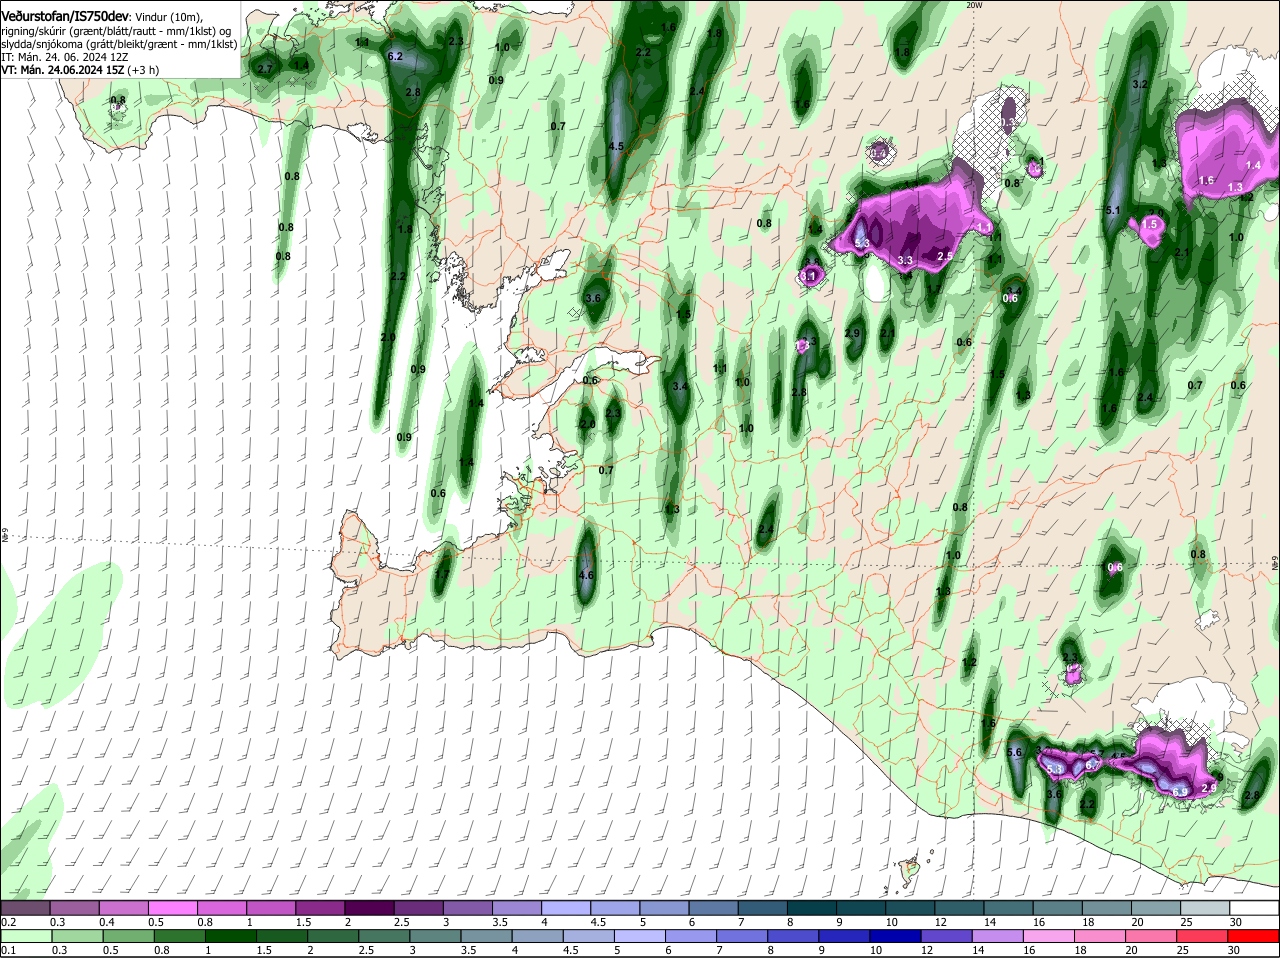Select the darkest green swatch labeled 1, lower scale
Viewport: 1280px width, 958px height.
tap(231, 935)
